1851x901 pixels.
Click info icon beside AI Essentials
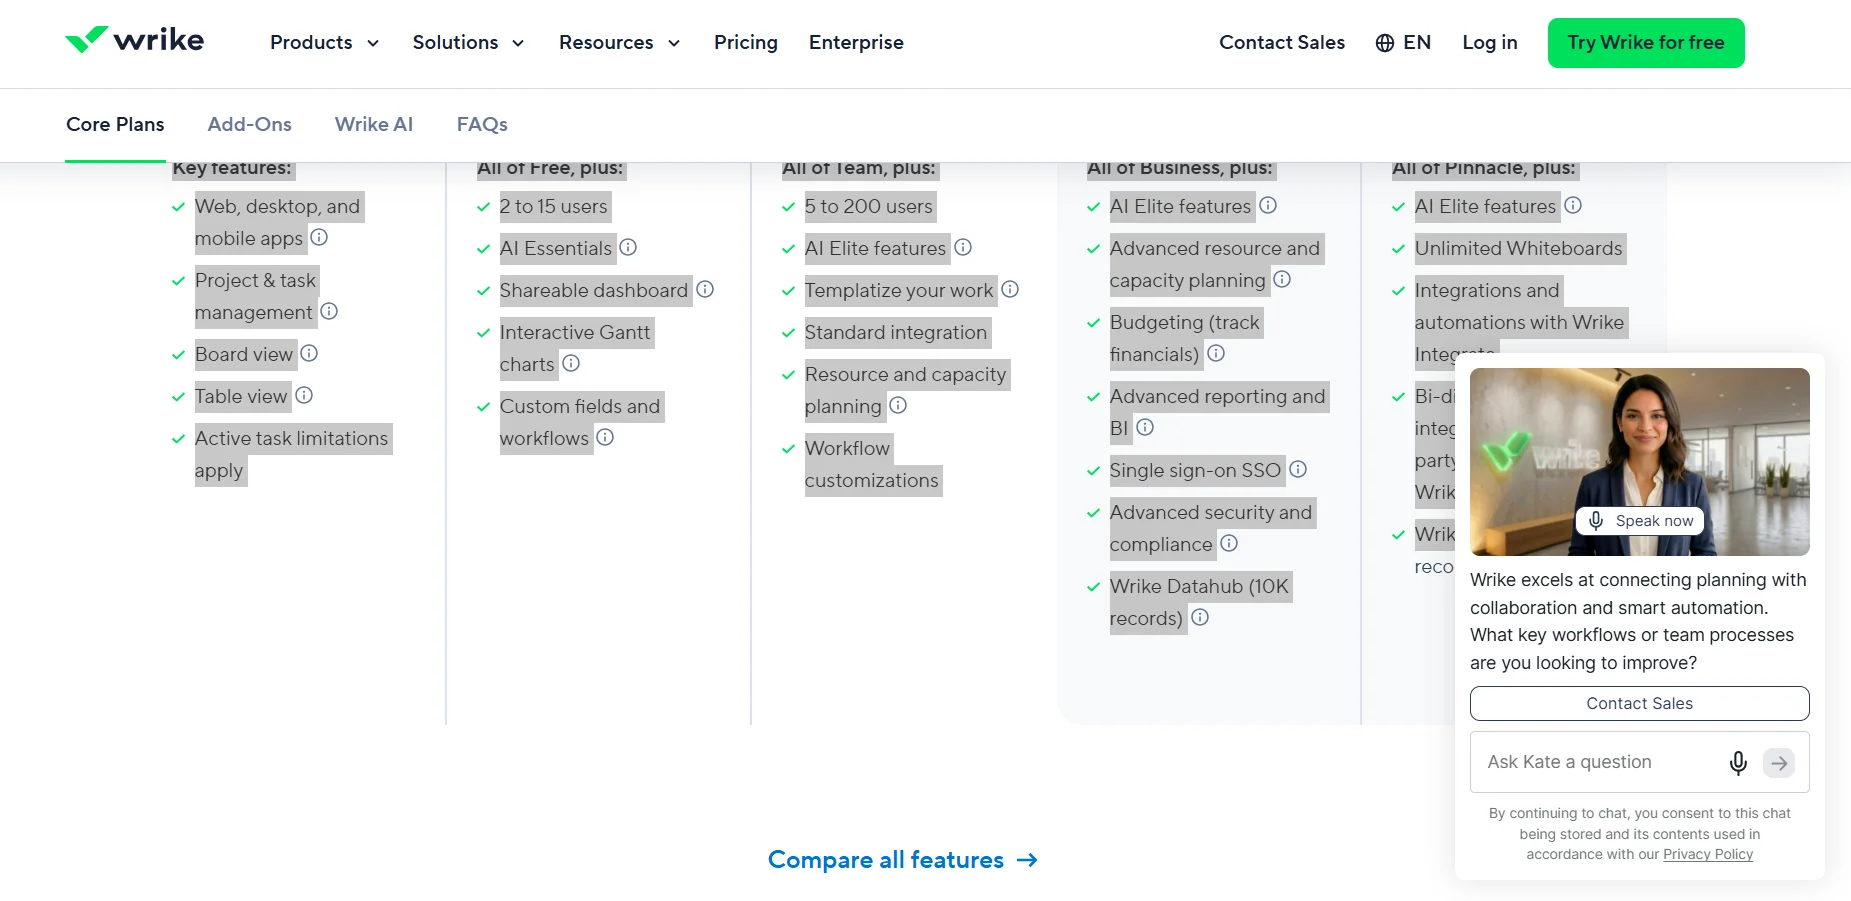pyautogui.click(x=628, y=247)
